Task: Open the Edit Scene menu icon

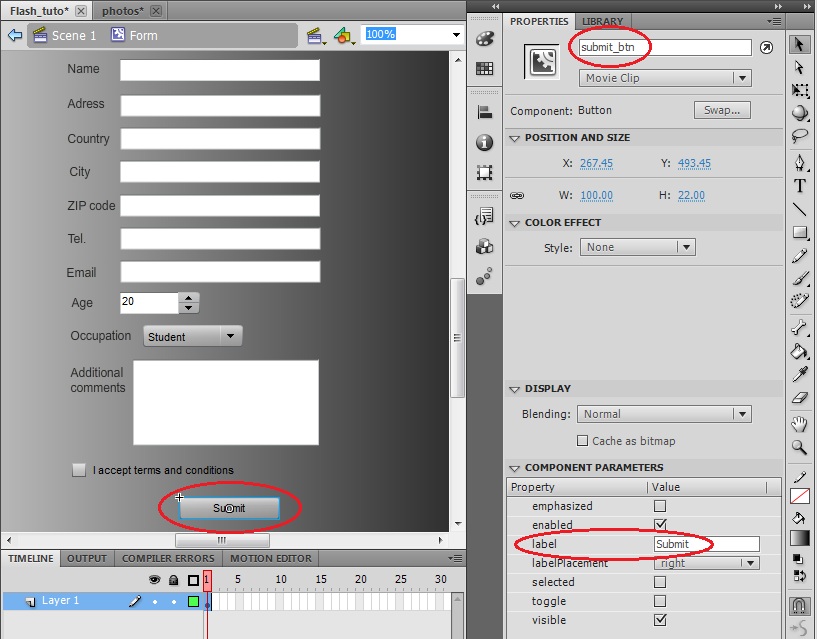Action: coord(315,36)
